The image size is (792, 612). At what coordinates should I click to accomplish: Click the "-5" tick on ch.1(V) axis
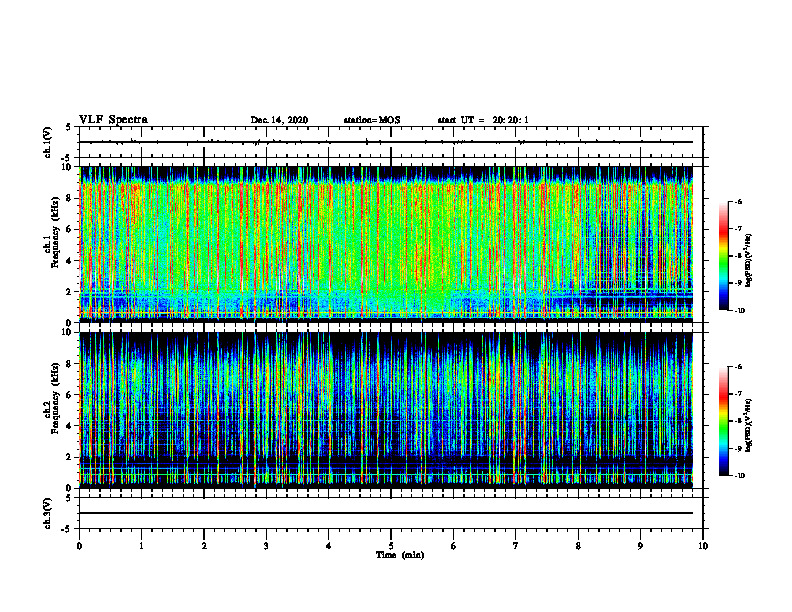click(67, 158)
